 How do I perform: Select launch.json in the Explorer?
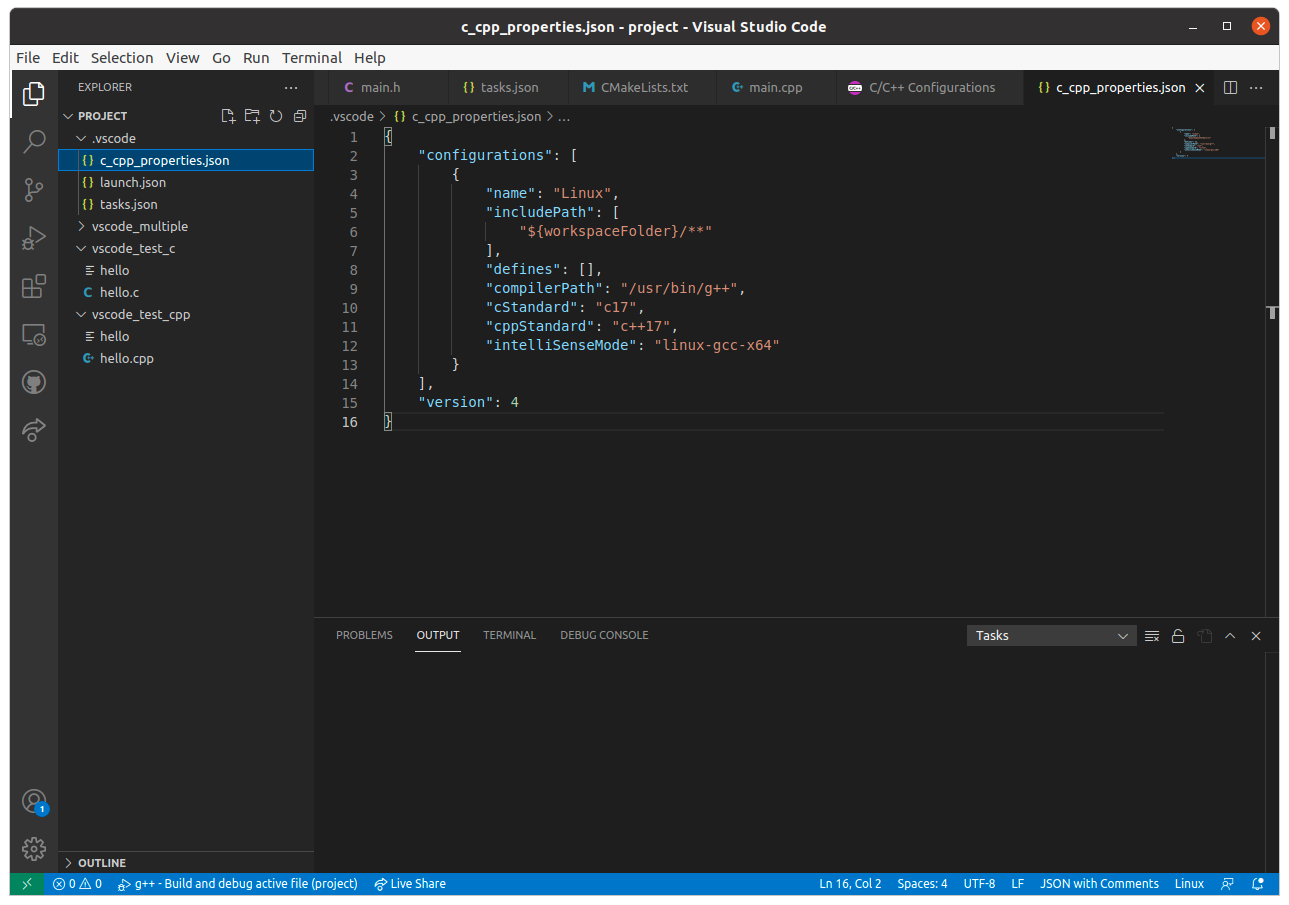click(x=186, y=182)
